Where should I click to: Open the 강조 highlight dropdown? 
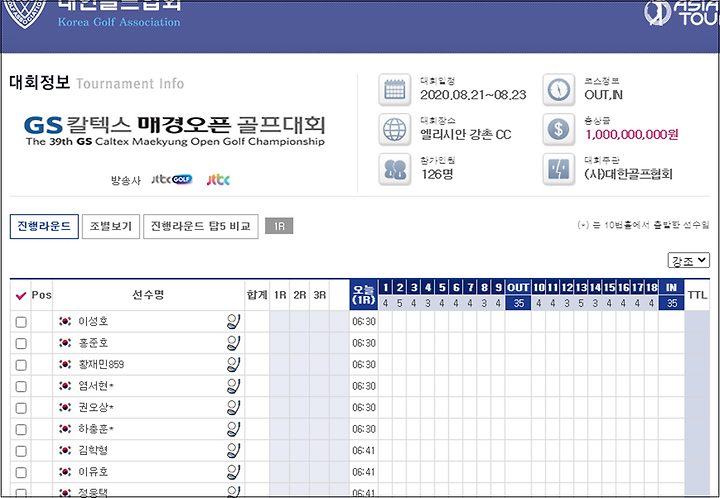click(688, 260)
